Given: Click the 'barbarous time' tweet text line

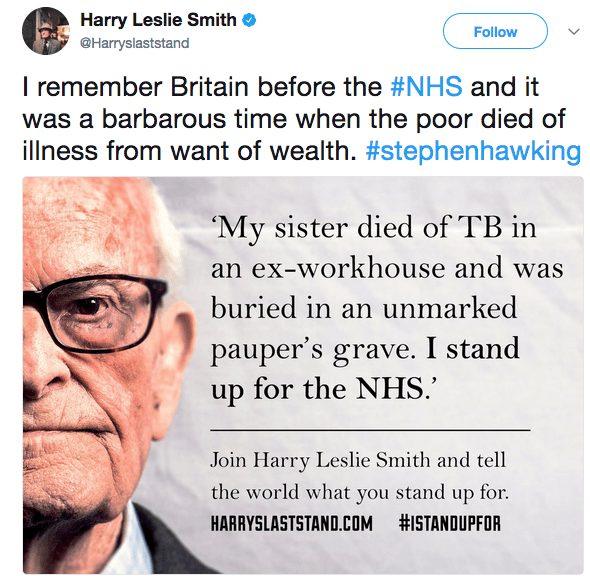Looking at the screenshot, I should 293,119.
